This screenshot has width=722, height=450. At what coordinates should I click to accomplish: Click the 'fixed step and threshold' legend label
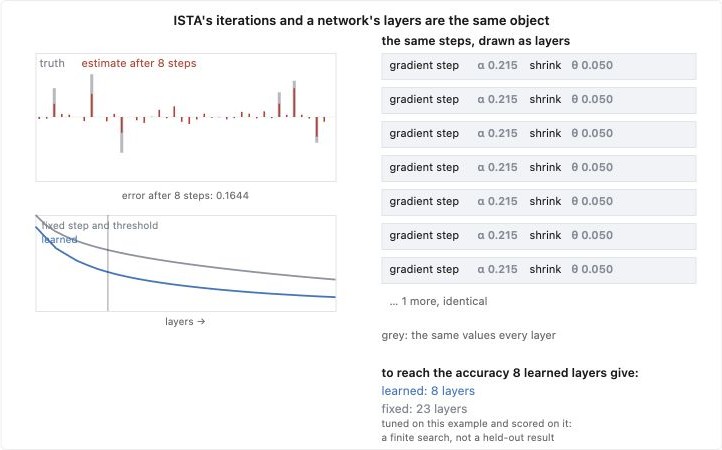(x=100, y=226)
